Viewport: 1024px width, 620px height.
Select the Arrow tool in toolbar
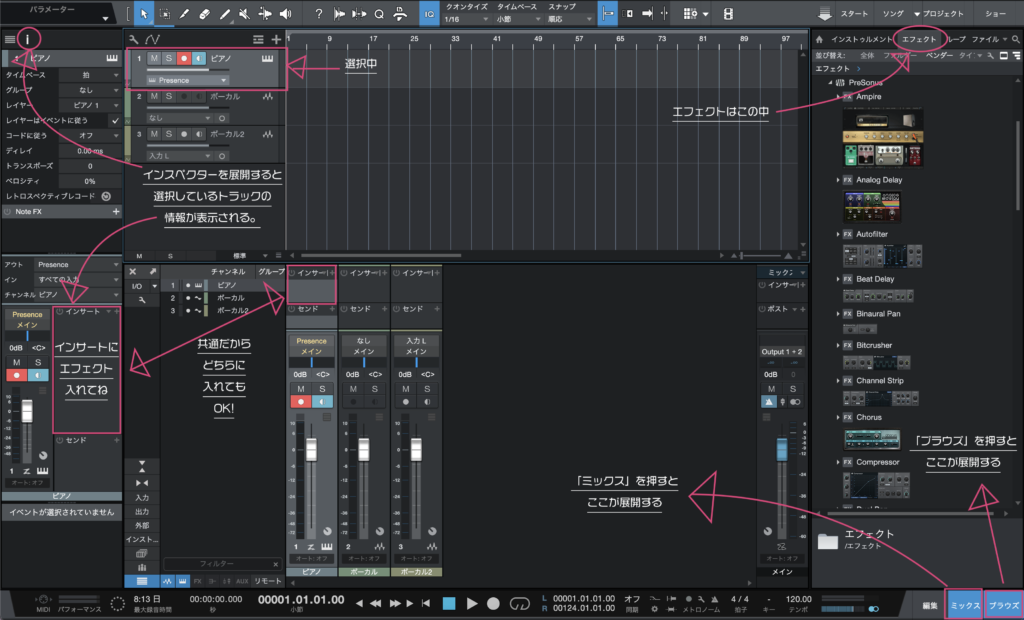click(x=143, y=14)
